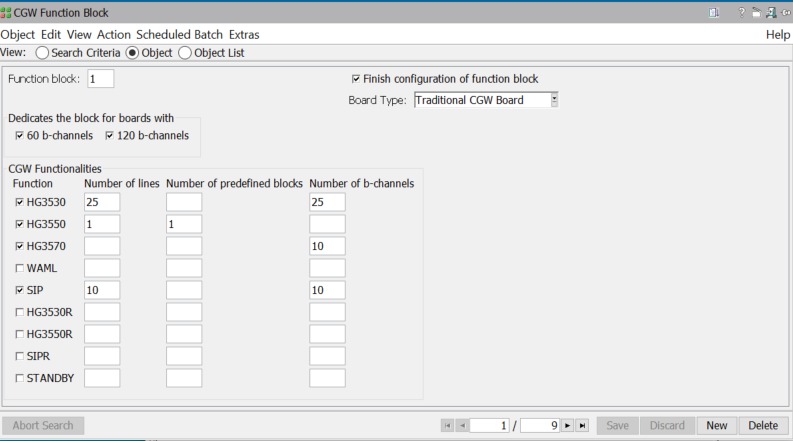This screenshot has height=441, width=793.
Task: Click the Abort Search button
Action: 43,426
